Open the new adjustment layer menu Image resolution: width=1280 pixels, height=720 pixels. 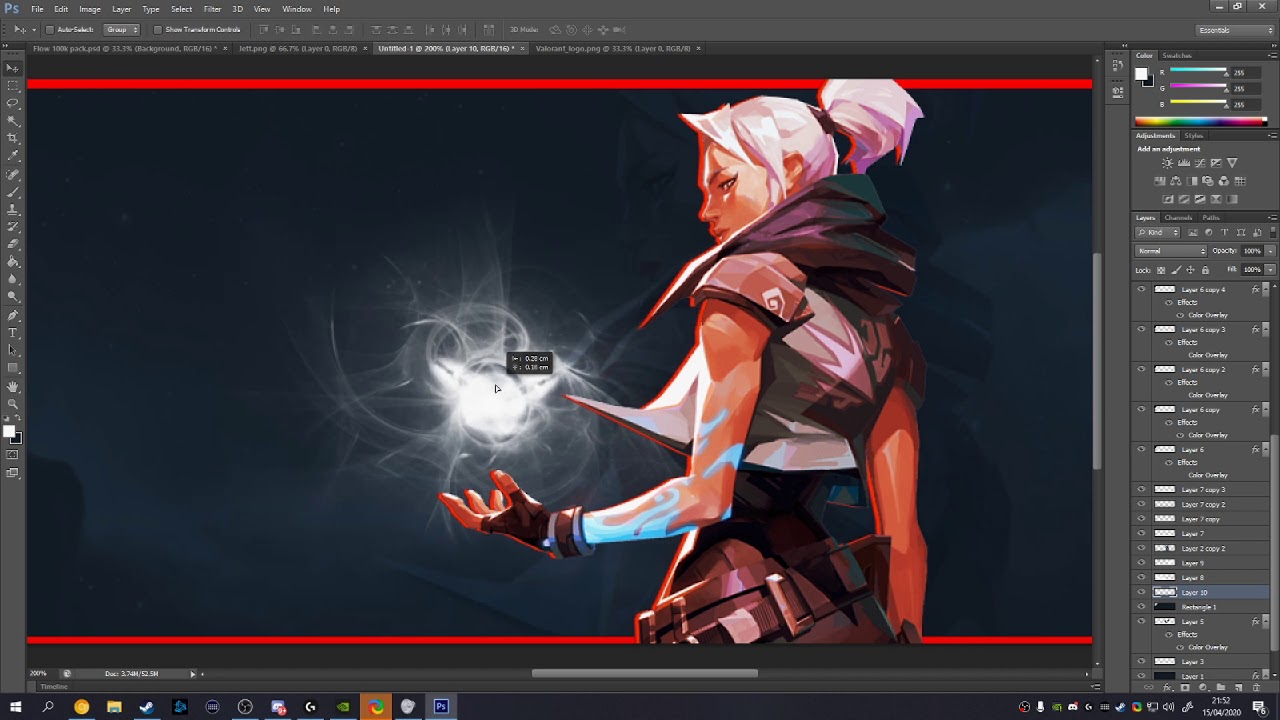pyautogui.click(x=1203, y=687)
